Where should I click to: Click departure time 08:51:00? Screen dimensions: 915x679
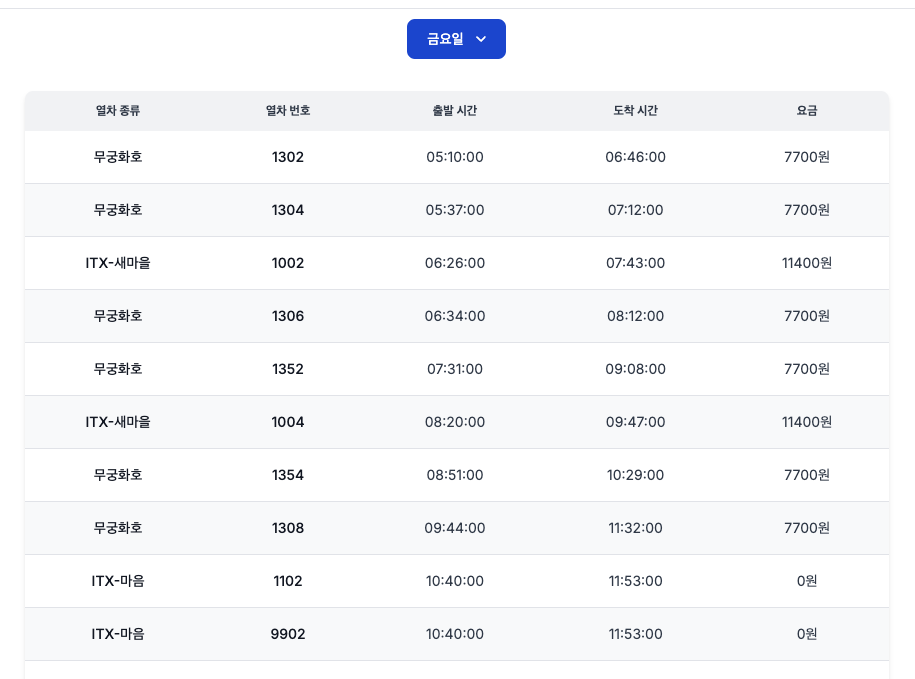click(x=455, y=475)
